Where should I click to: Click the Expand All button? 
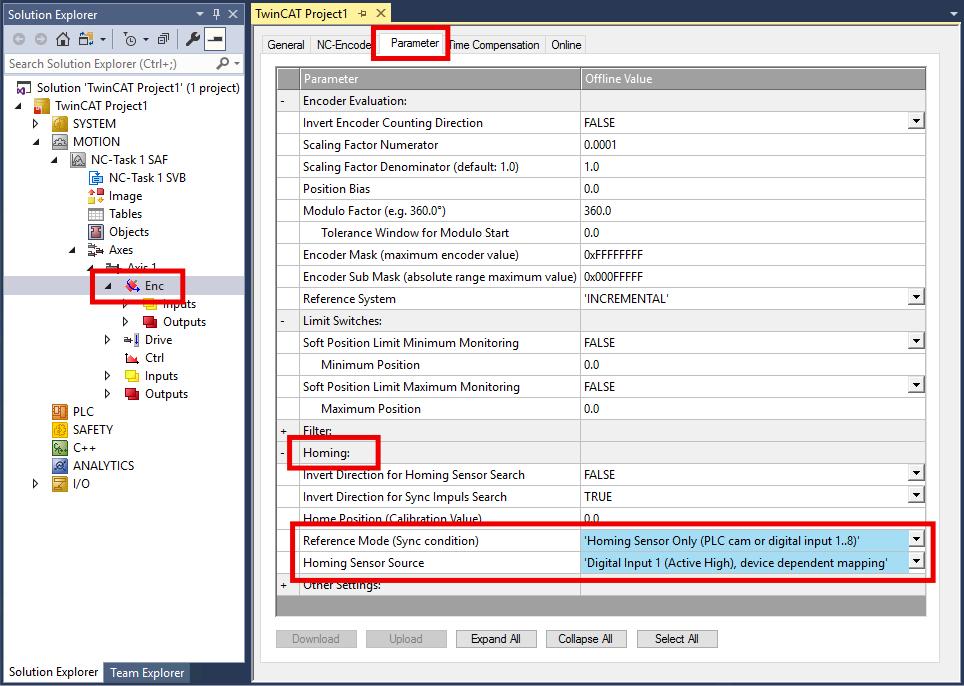[496, 639]
